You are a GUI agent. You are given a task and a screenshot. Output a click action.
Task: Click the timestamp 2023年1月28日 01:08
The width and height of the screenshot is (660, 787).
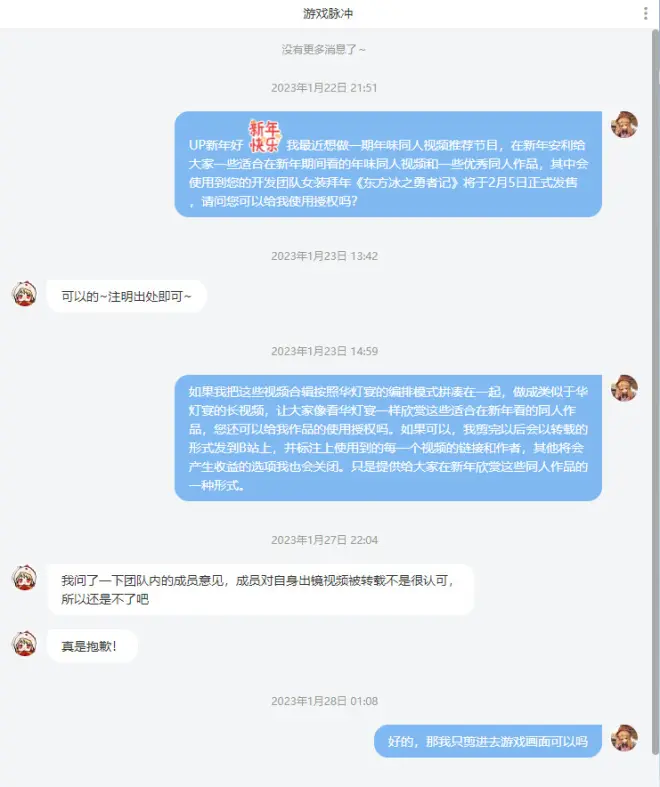[324, 701]
